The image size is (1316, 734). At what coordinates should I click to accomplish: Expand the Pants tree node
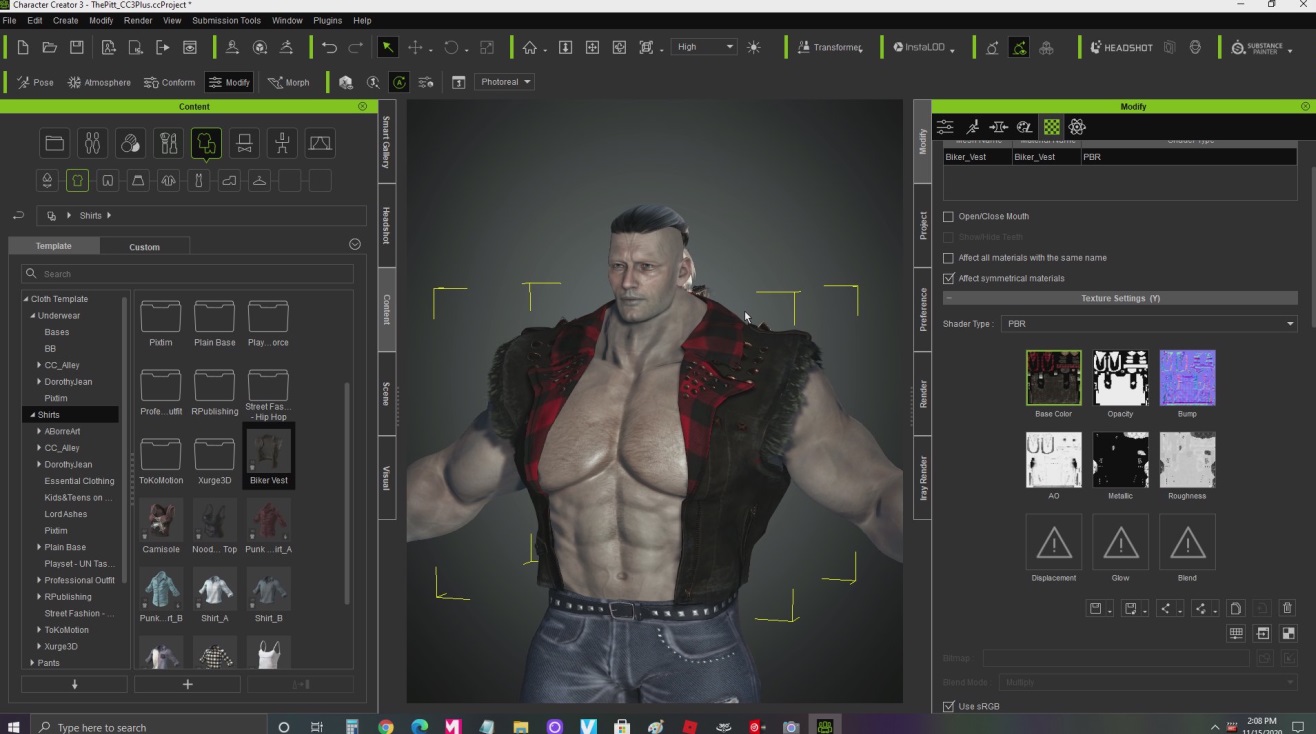32,663
